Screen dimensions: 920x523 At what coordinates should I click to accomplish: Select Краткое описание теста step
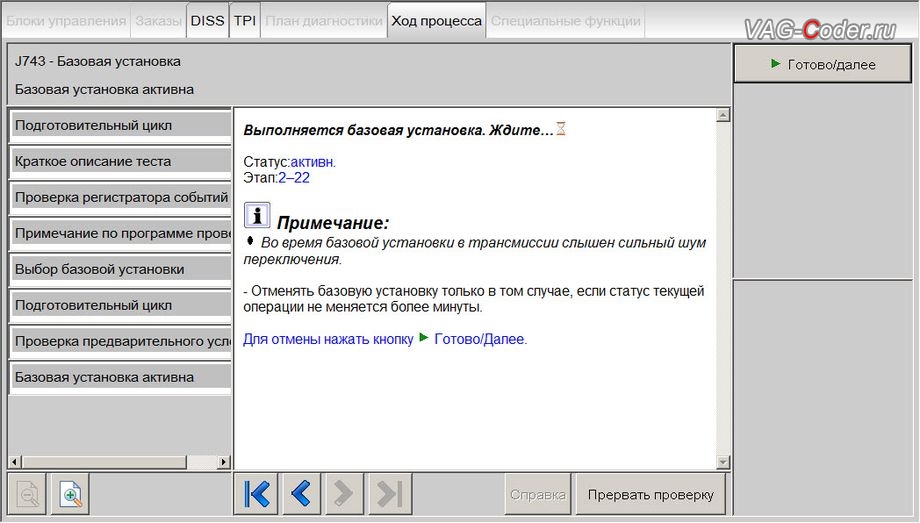(120, 161)
